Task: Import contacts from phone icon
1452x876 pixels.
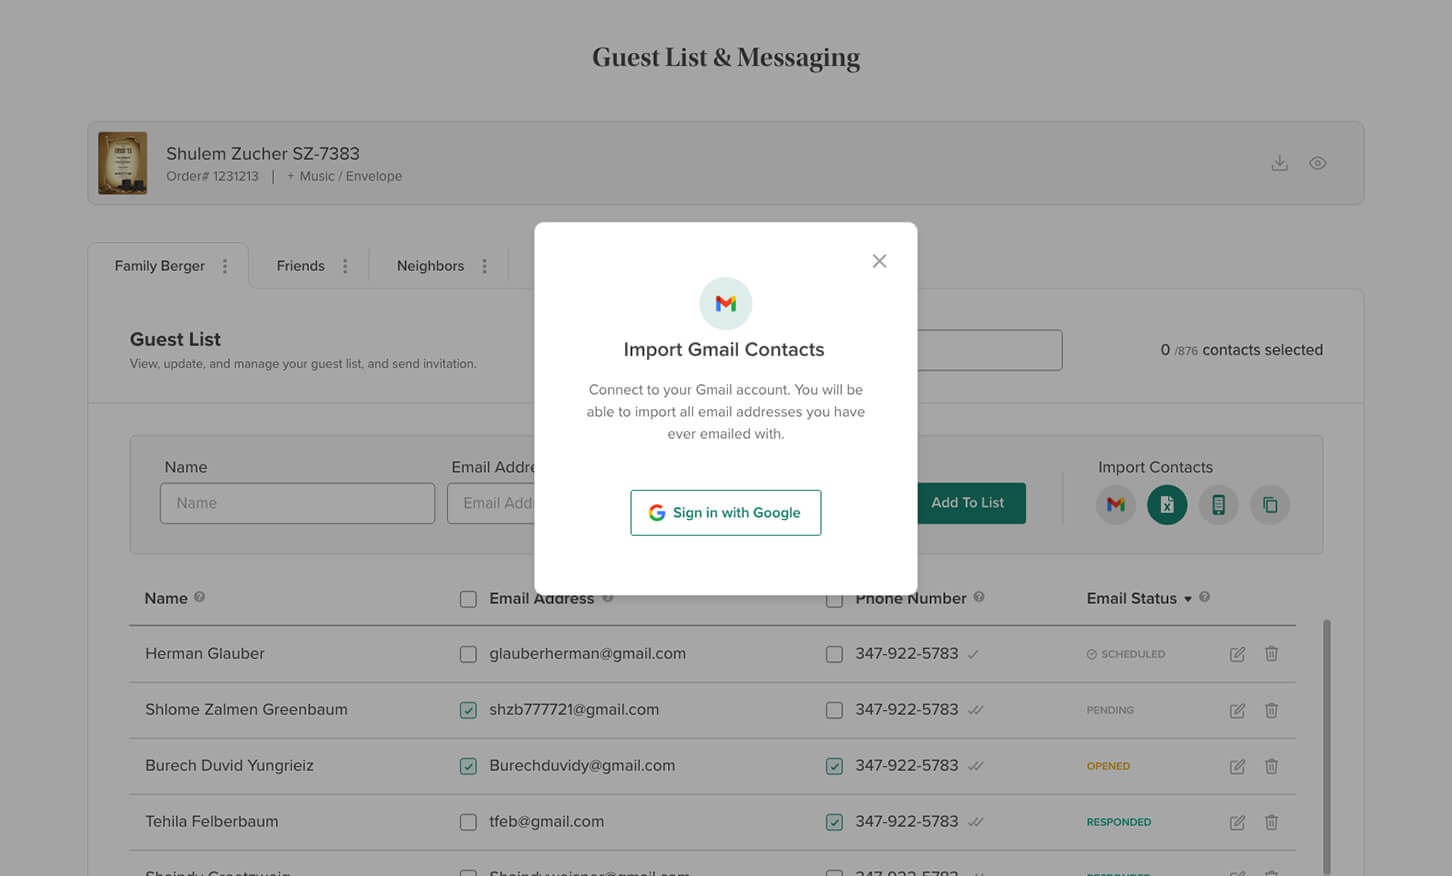Action: click(x=1218, y=505)
